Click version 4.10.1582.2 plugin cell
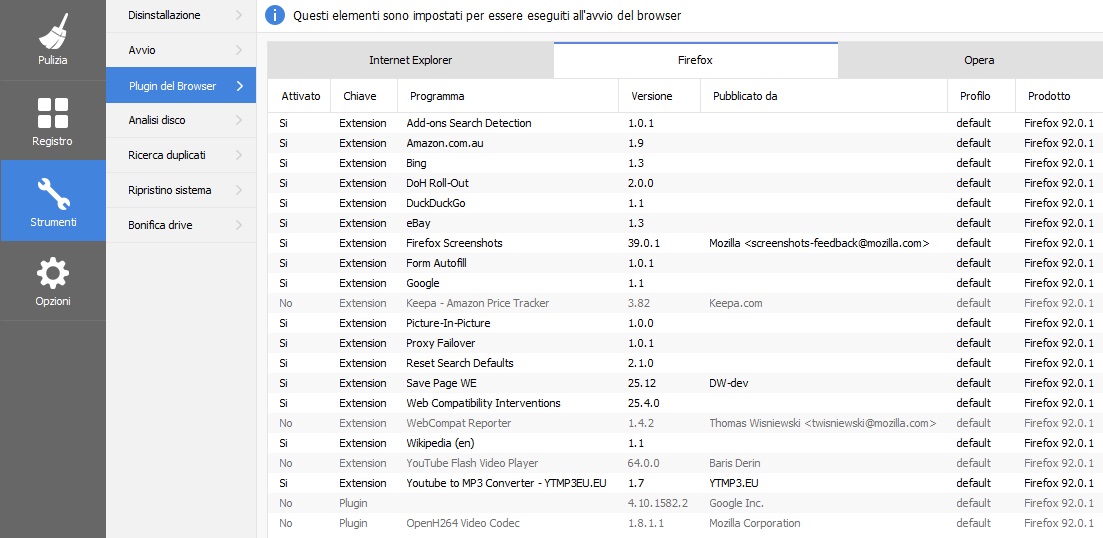The image size is (1103, 538). (x=659, y=504)
